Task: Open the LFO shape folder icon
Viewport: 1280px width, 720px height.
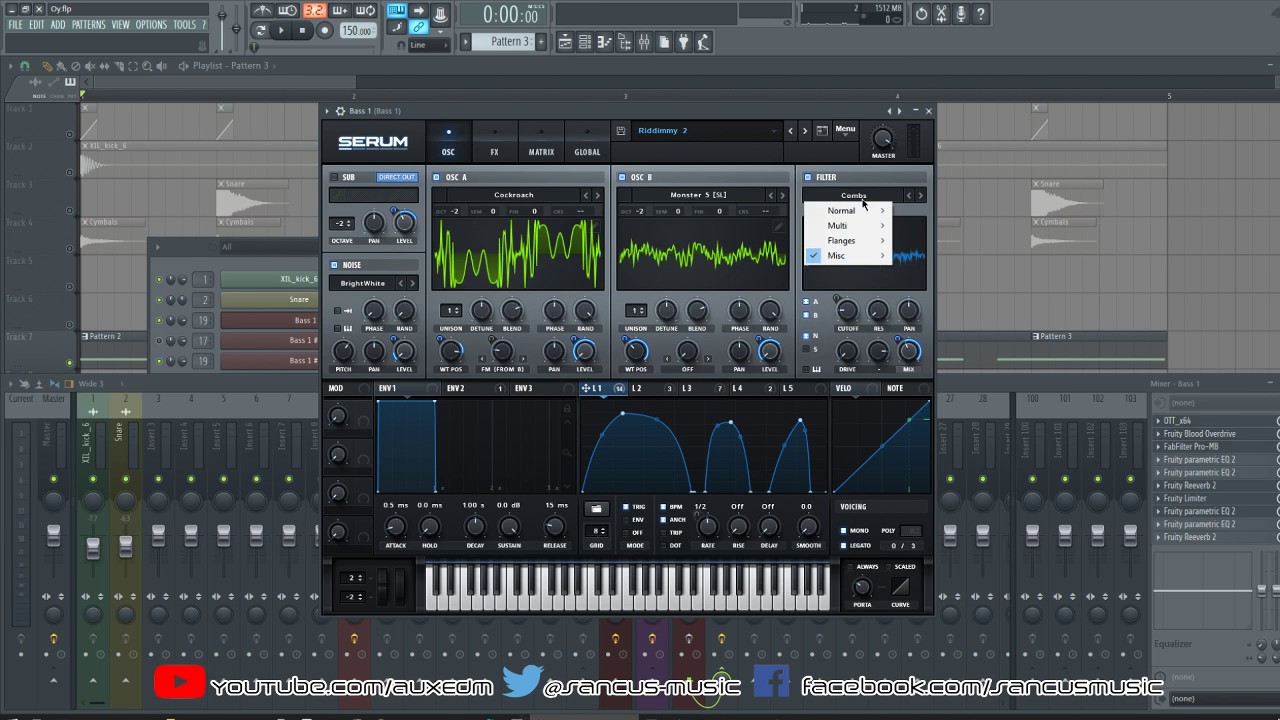Action: pos(597,508)
